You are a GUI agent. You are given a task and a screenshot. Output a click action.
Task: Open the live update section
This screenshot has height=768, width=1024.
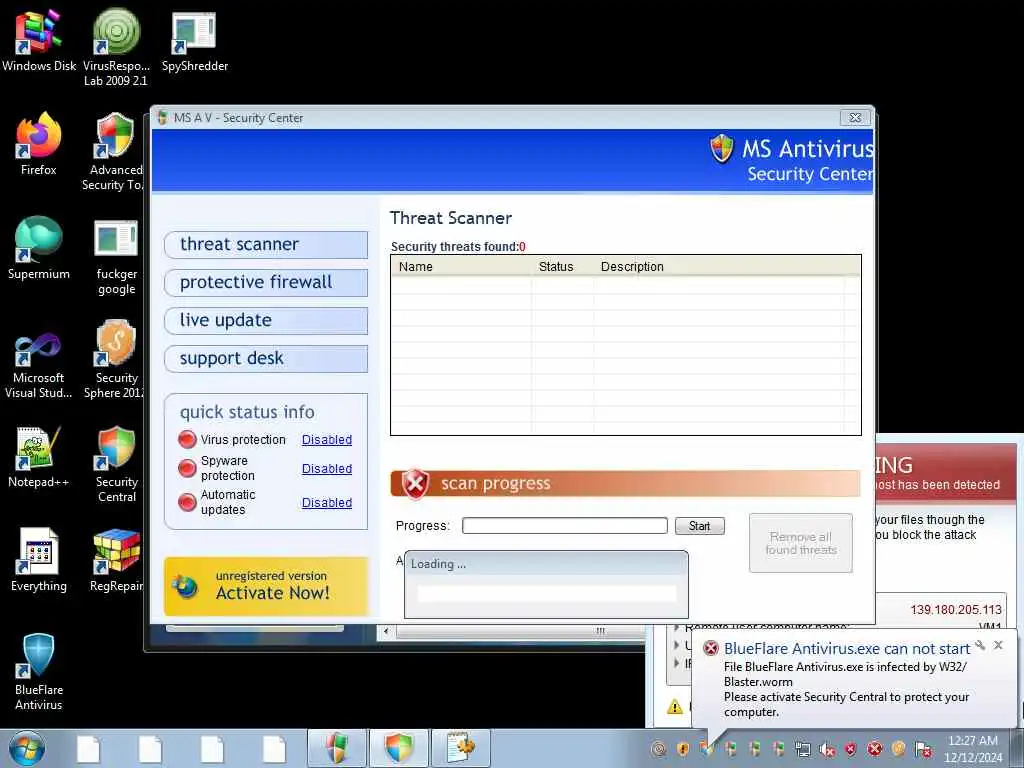click(x=266, y=321)
